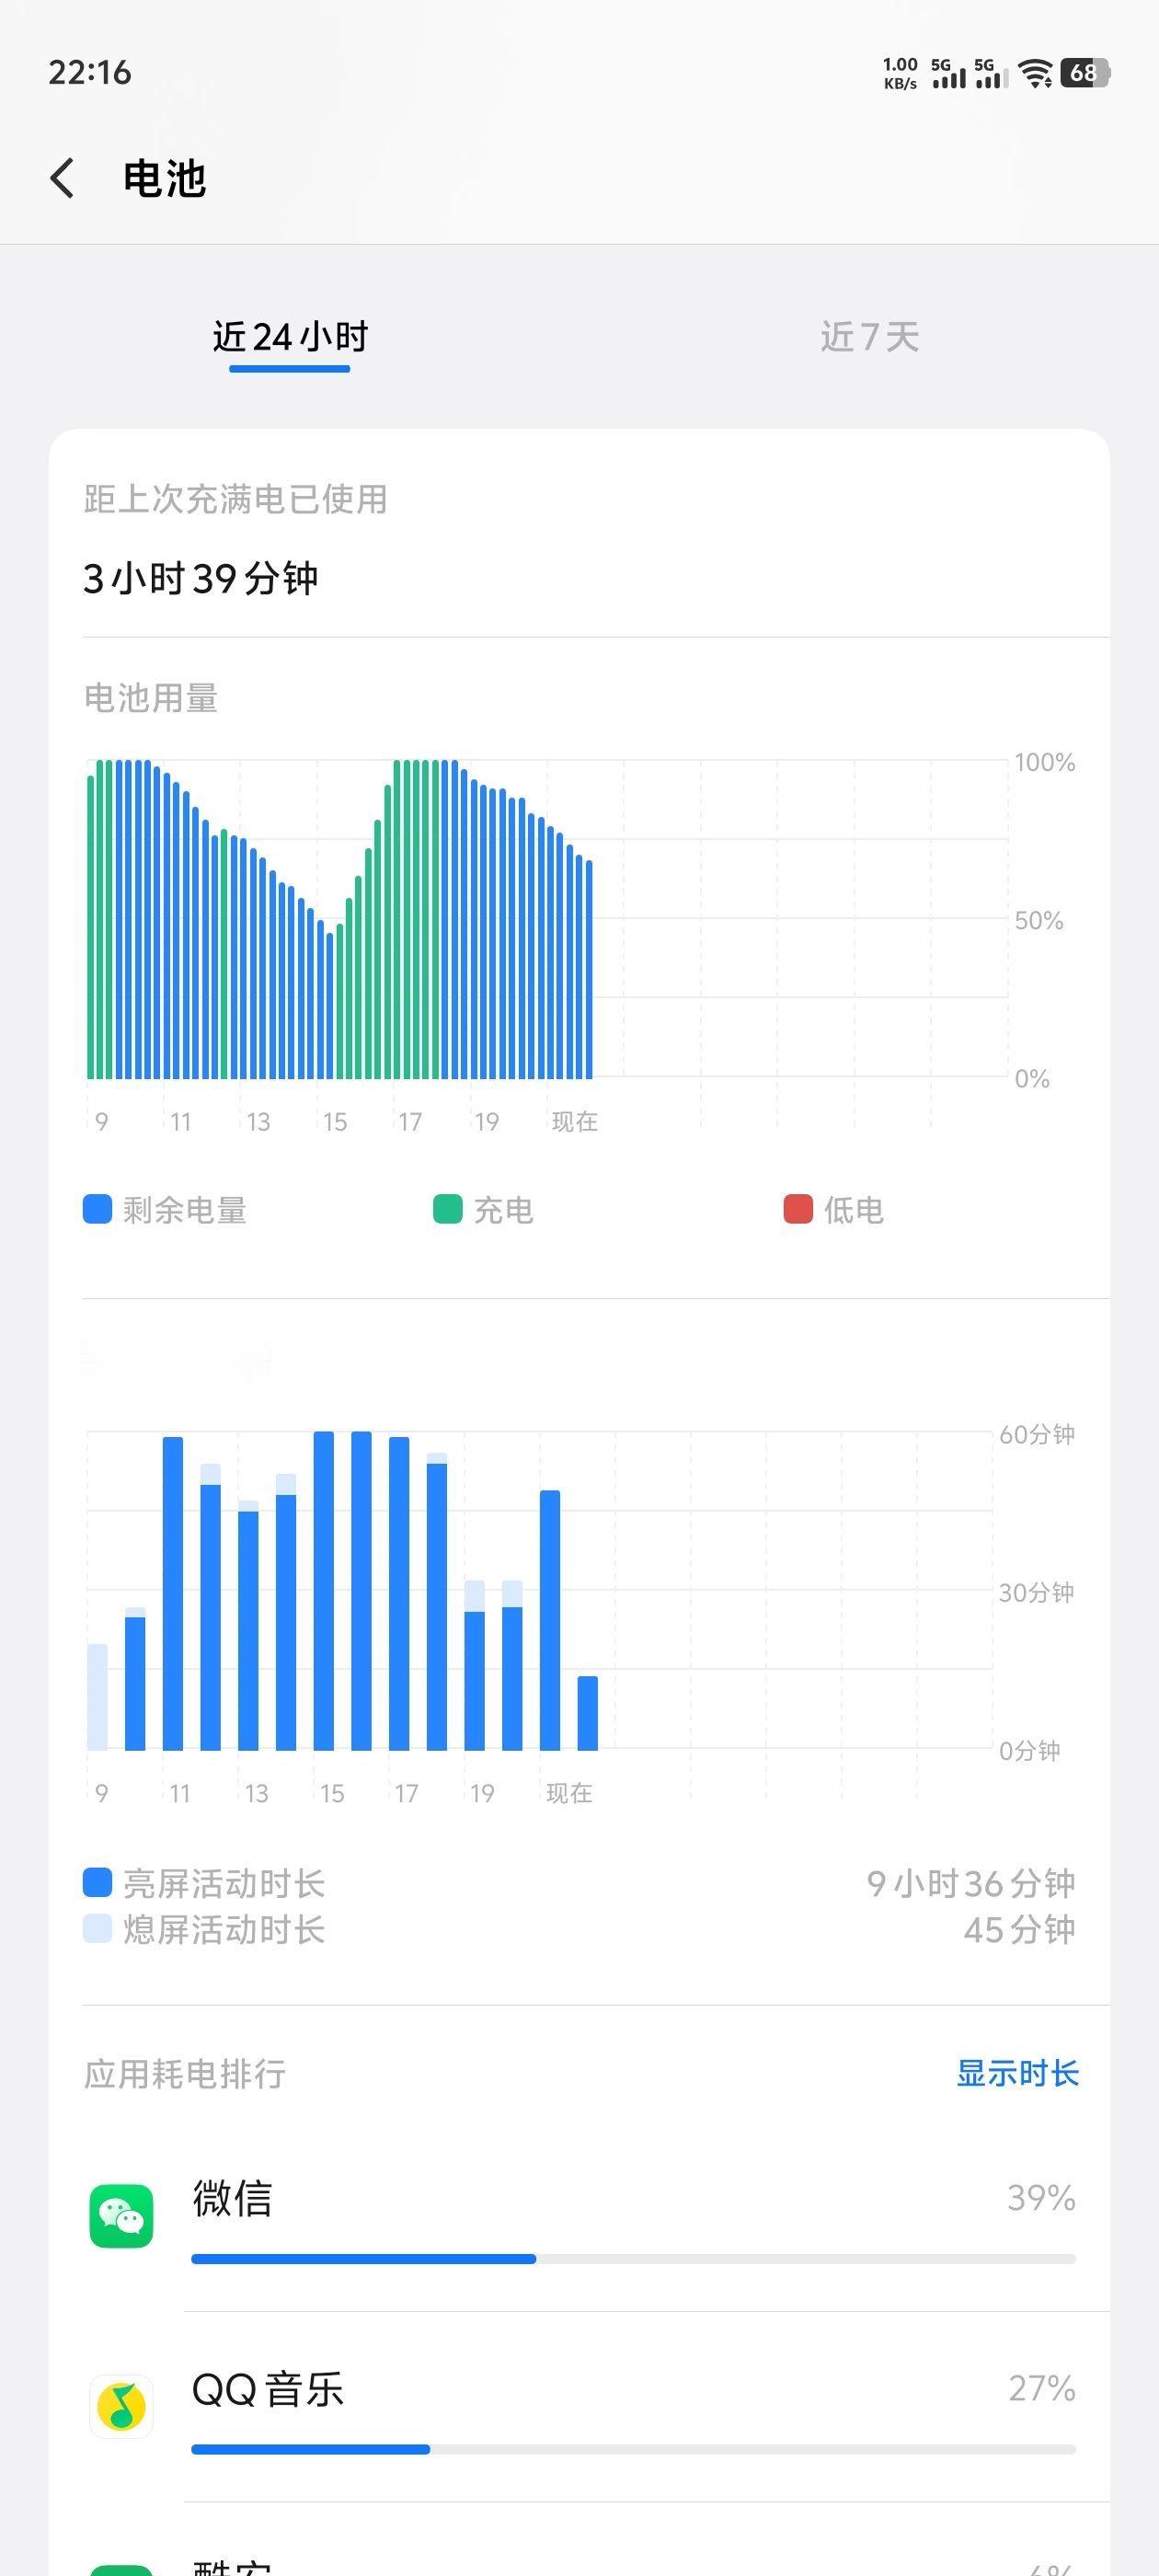Viewport: 1159px width, 2576px height.
Task: Tap the 3小时39分钟 usage value
Action: point(201,578)
